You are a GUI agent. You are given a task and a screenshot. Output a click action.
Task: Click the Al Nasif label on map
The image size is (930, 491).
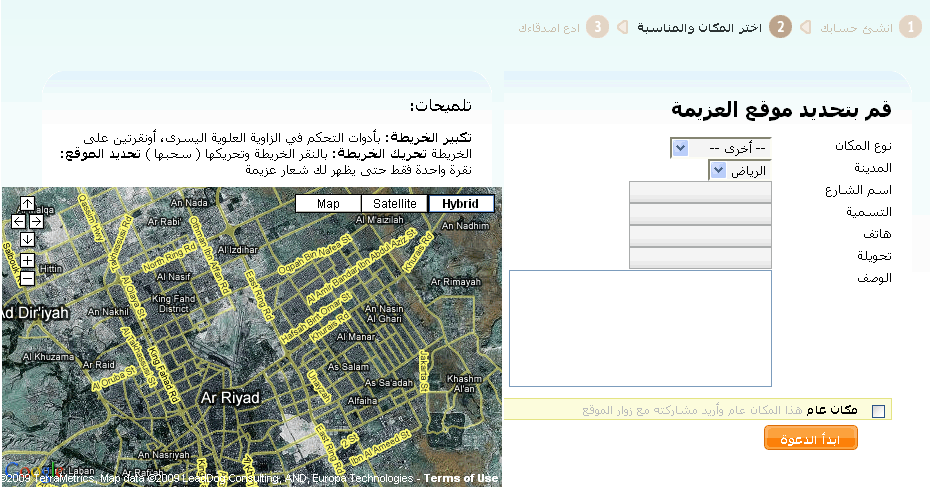click(x=174, y=276)
